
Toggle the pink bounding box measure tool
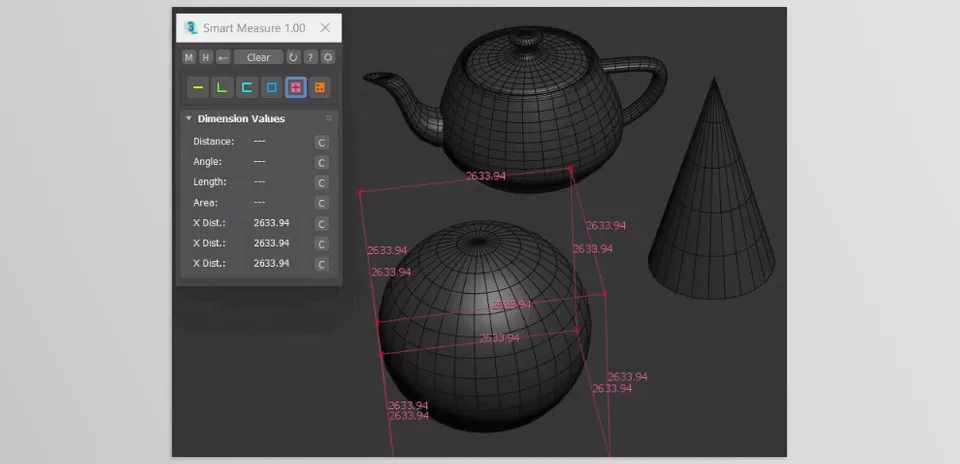pyautogui.click(x=295, y=88)
